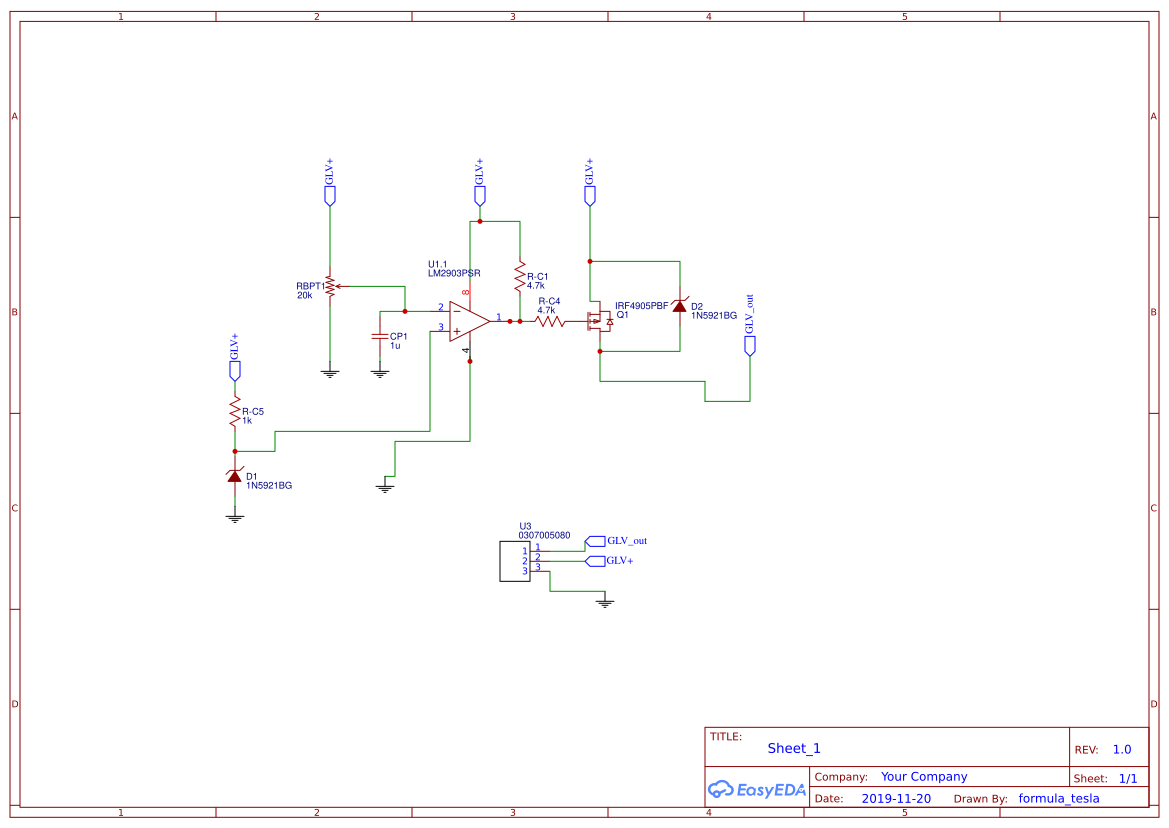This screenshot has width=1169, height=828.
Task: Select Zener diode D2 near GLV_out
Action: (679, 306)
